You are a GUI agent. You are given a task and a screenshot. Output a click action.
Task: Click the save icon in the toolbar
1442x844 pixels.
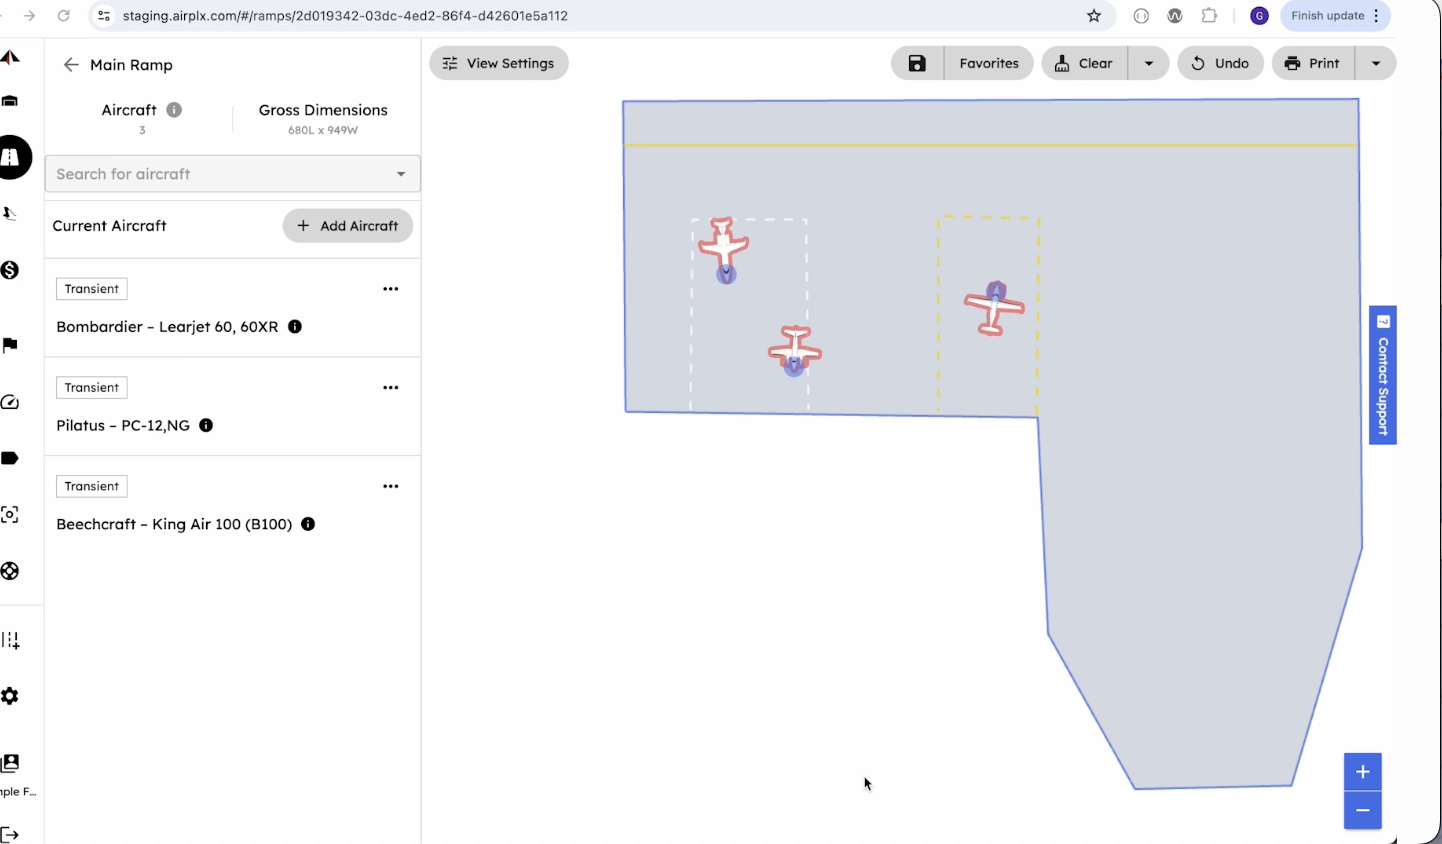pyautogui.click(x=917, y=63)
